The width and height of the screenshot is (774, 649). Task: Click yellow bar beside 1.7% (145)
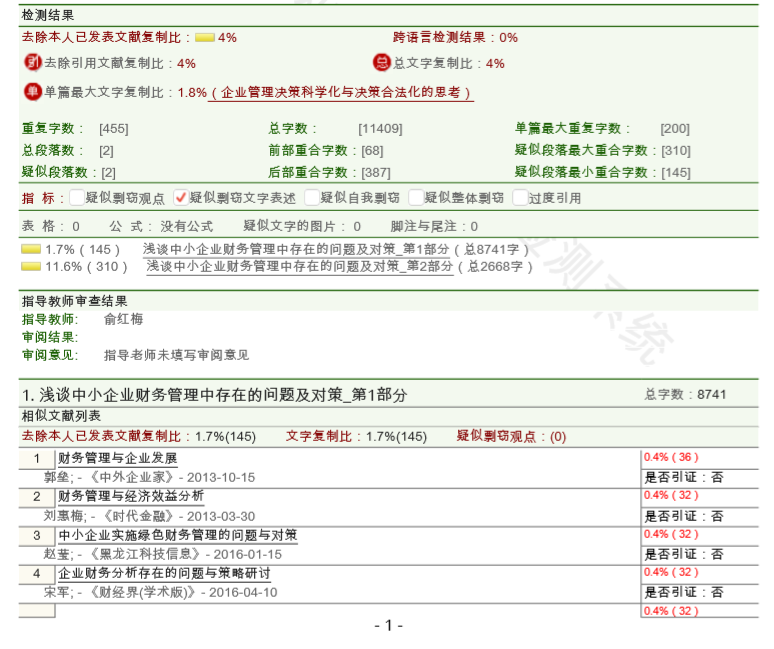click(31, 249)
